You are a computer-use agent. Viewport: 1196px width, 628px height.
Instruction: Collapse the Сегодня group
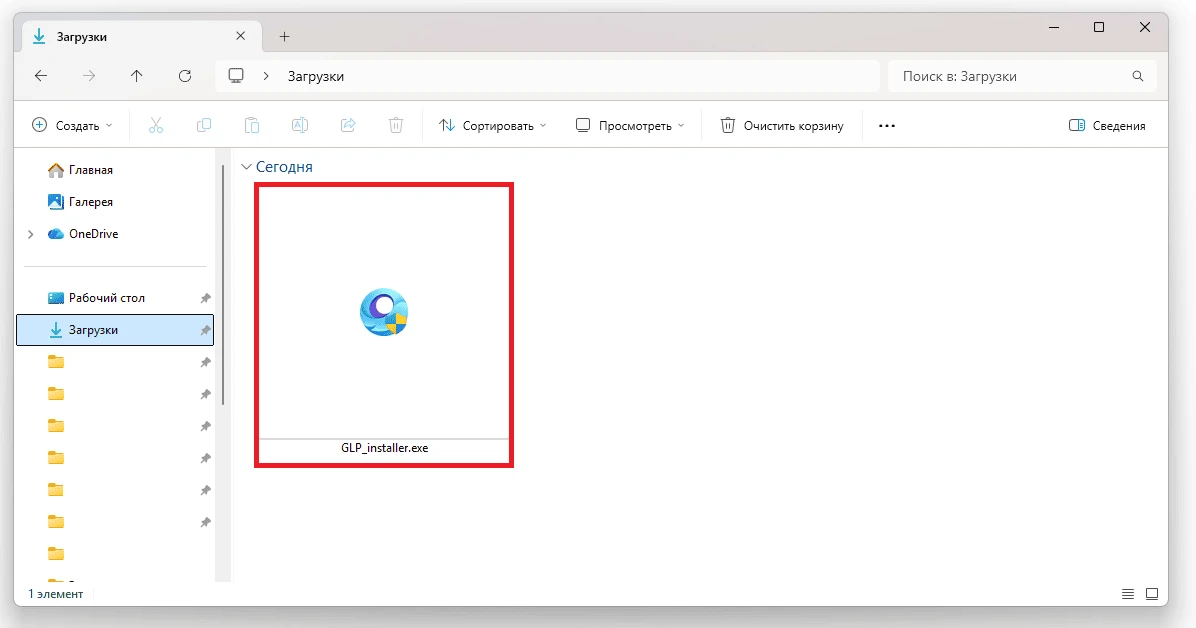246,168
